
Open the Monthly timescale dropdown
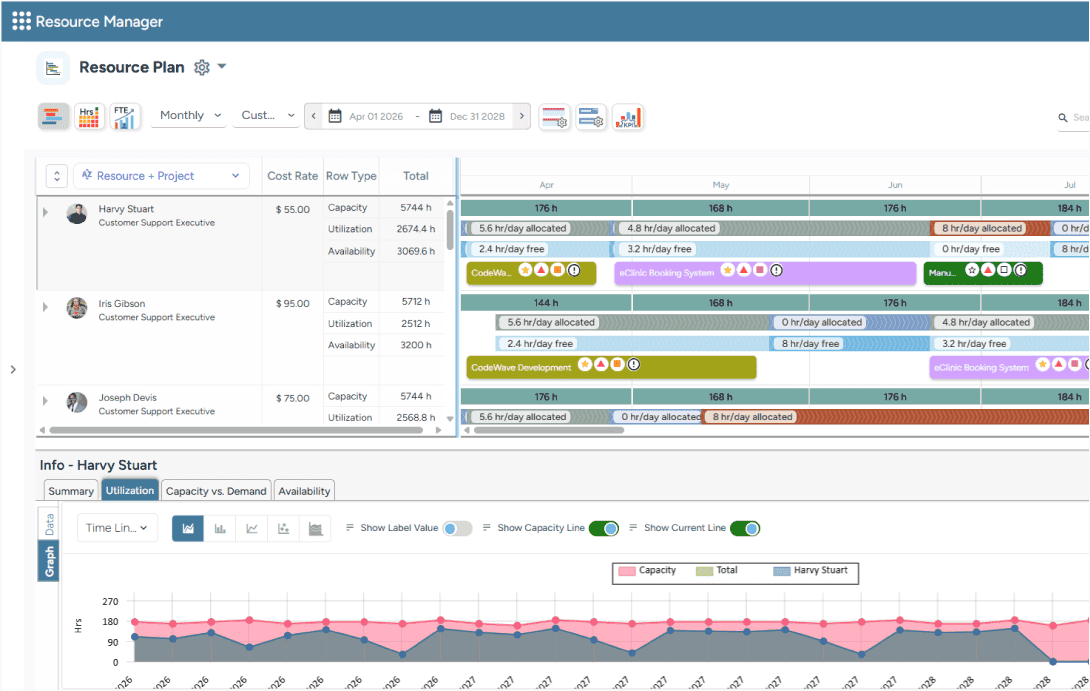point(190,115)
